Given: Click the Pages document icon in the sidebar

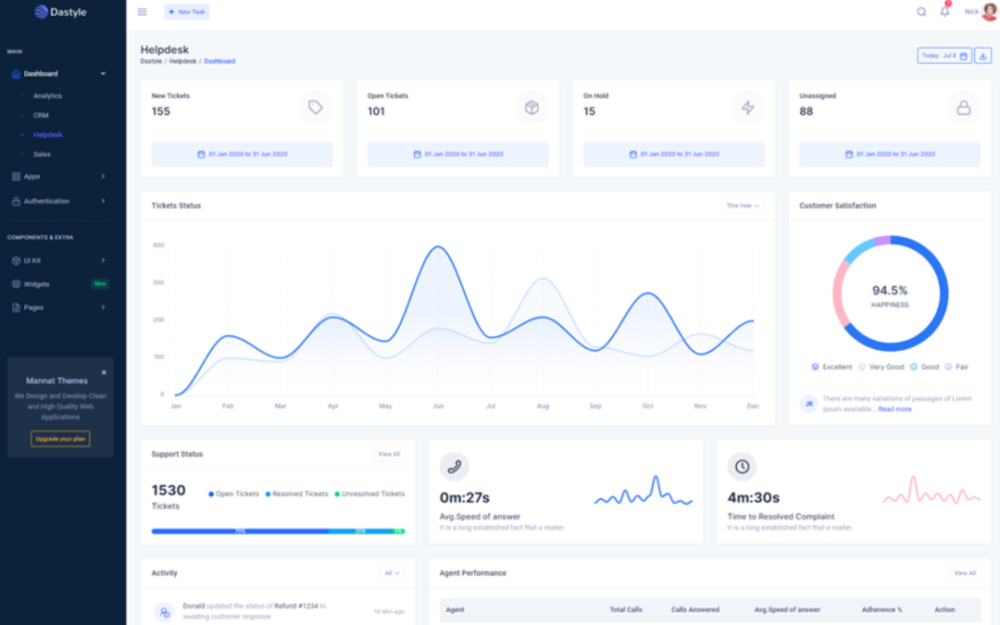Looking at the screenshot, I should pos(16,308).
